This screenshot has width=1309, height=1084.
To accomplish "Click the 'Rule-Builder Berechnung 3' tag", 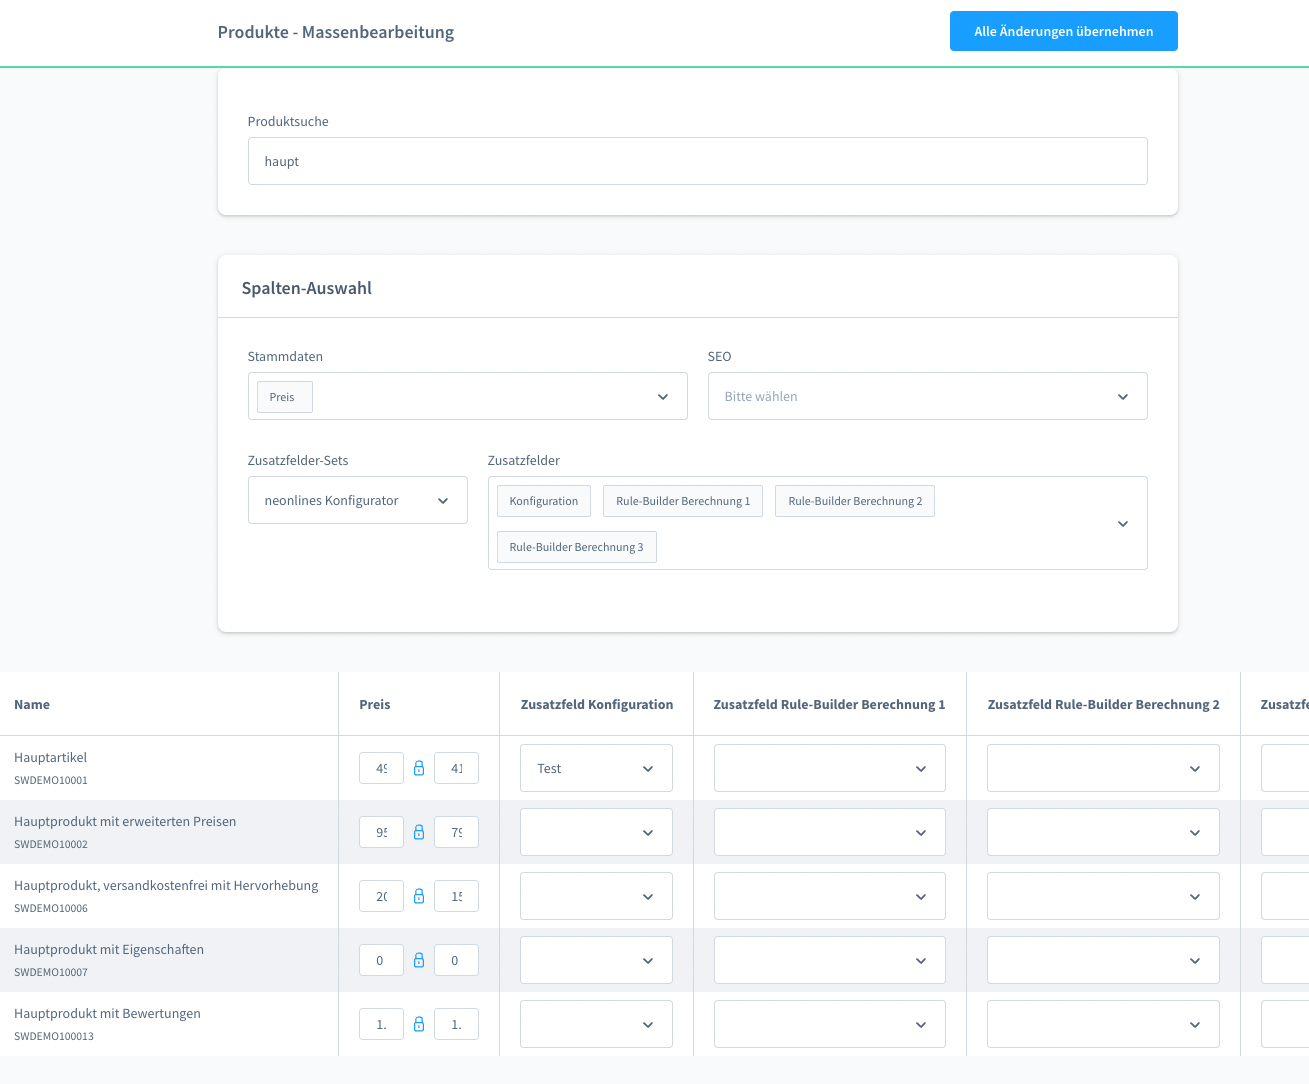I will [576, 547].
